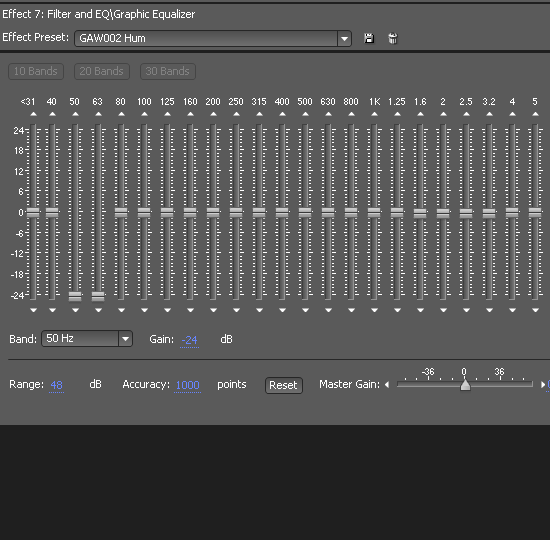Click the 50 band slider handle
The image size is (550, 540).
pos(75,296)
